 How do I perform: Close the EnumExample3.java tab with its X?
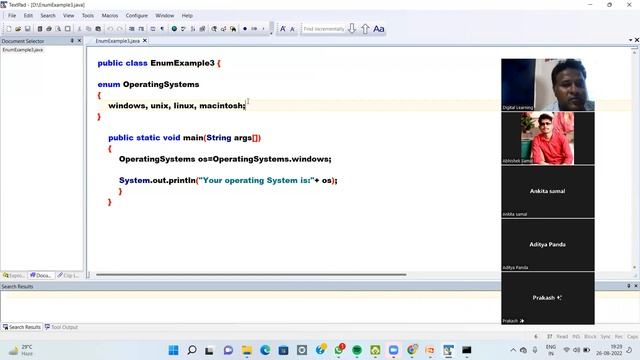145,41
